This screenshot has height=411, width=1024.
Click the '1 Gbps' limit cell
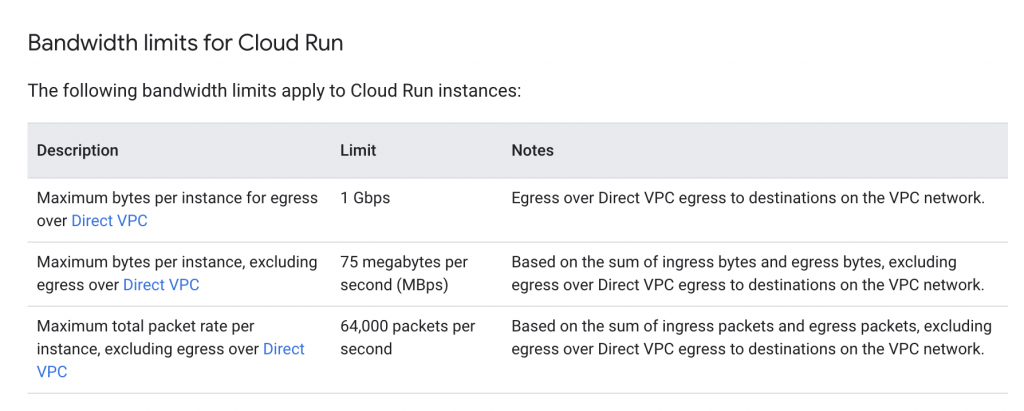365,198
